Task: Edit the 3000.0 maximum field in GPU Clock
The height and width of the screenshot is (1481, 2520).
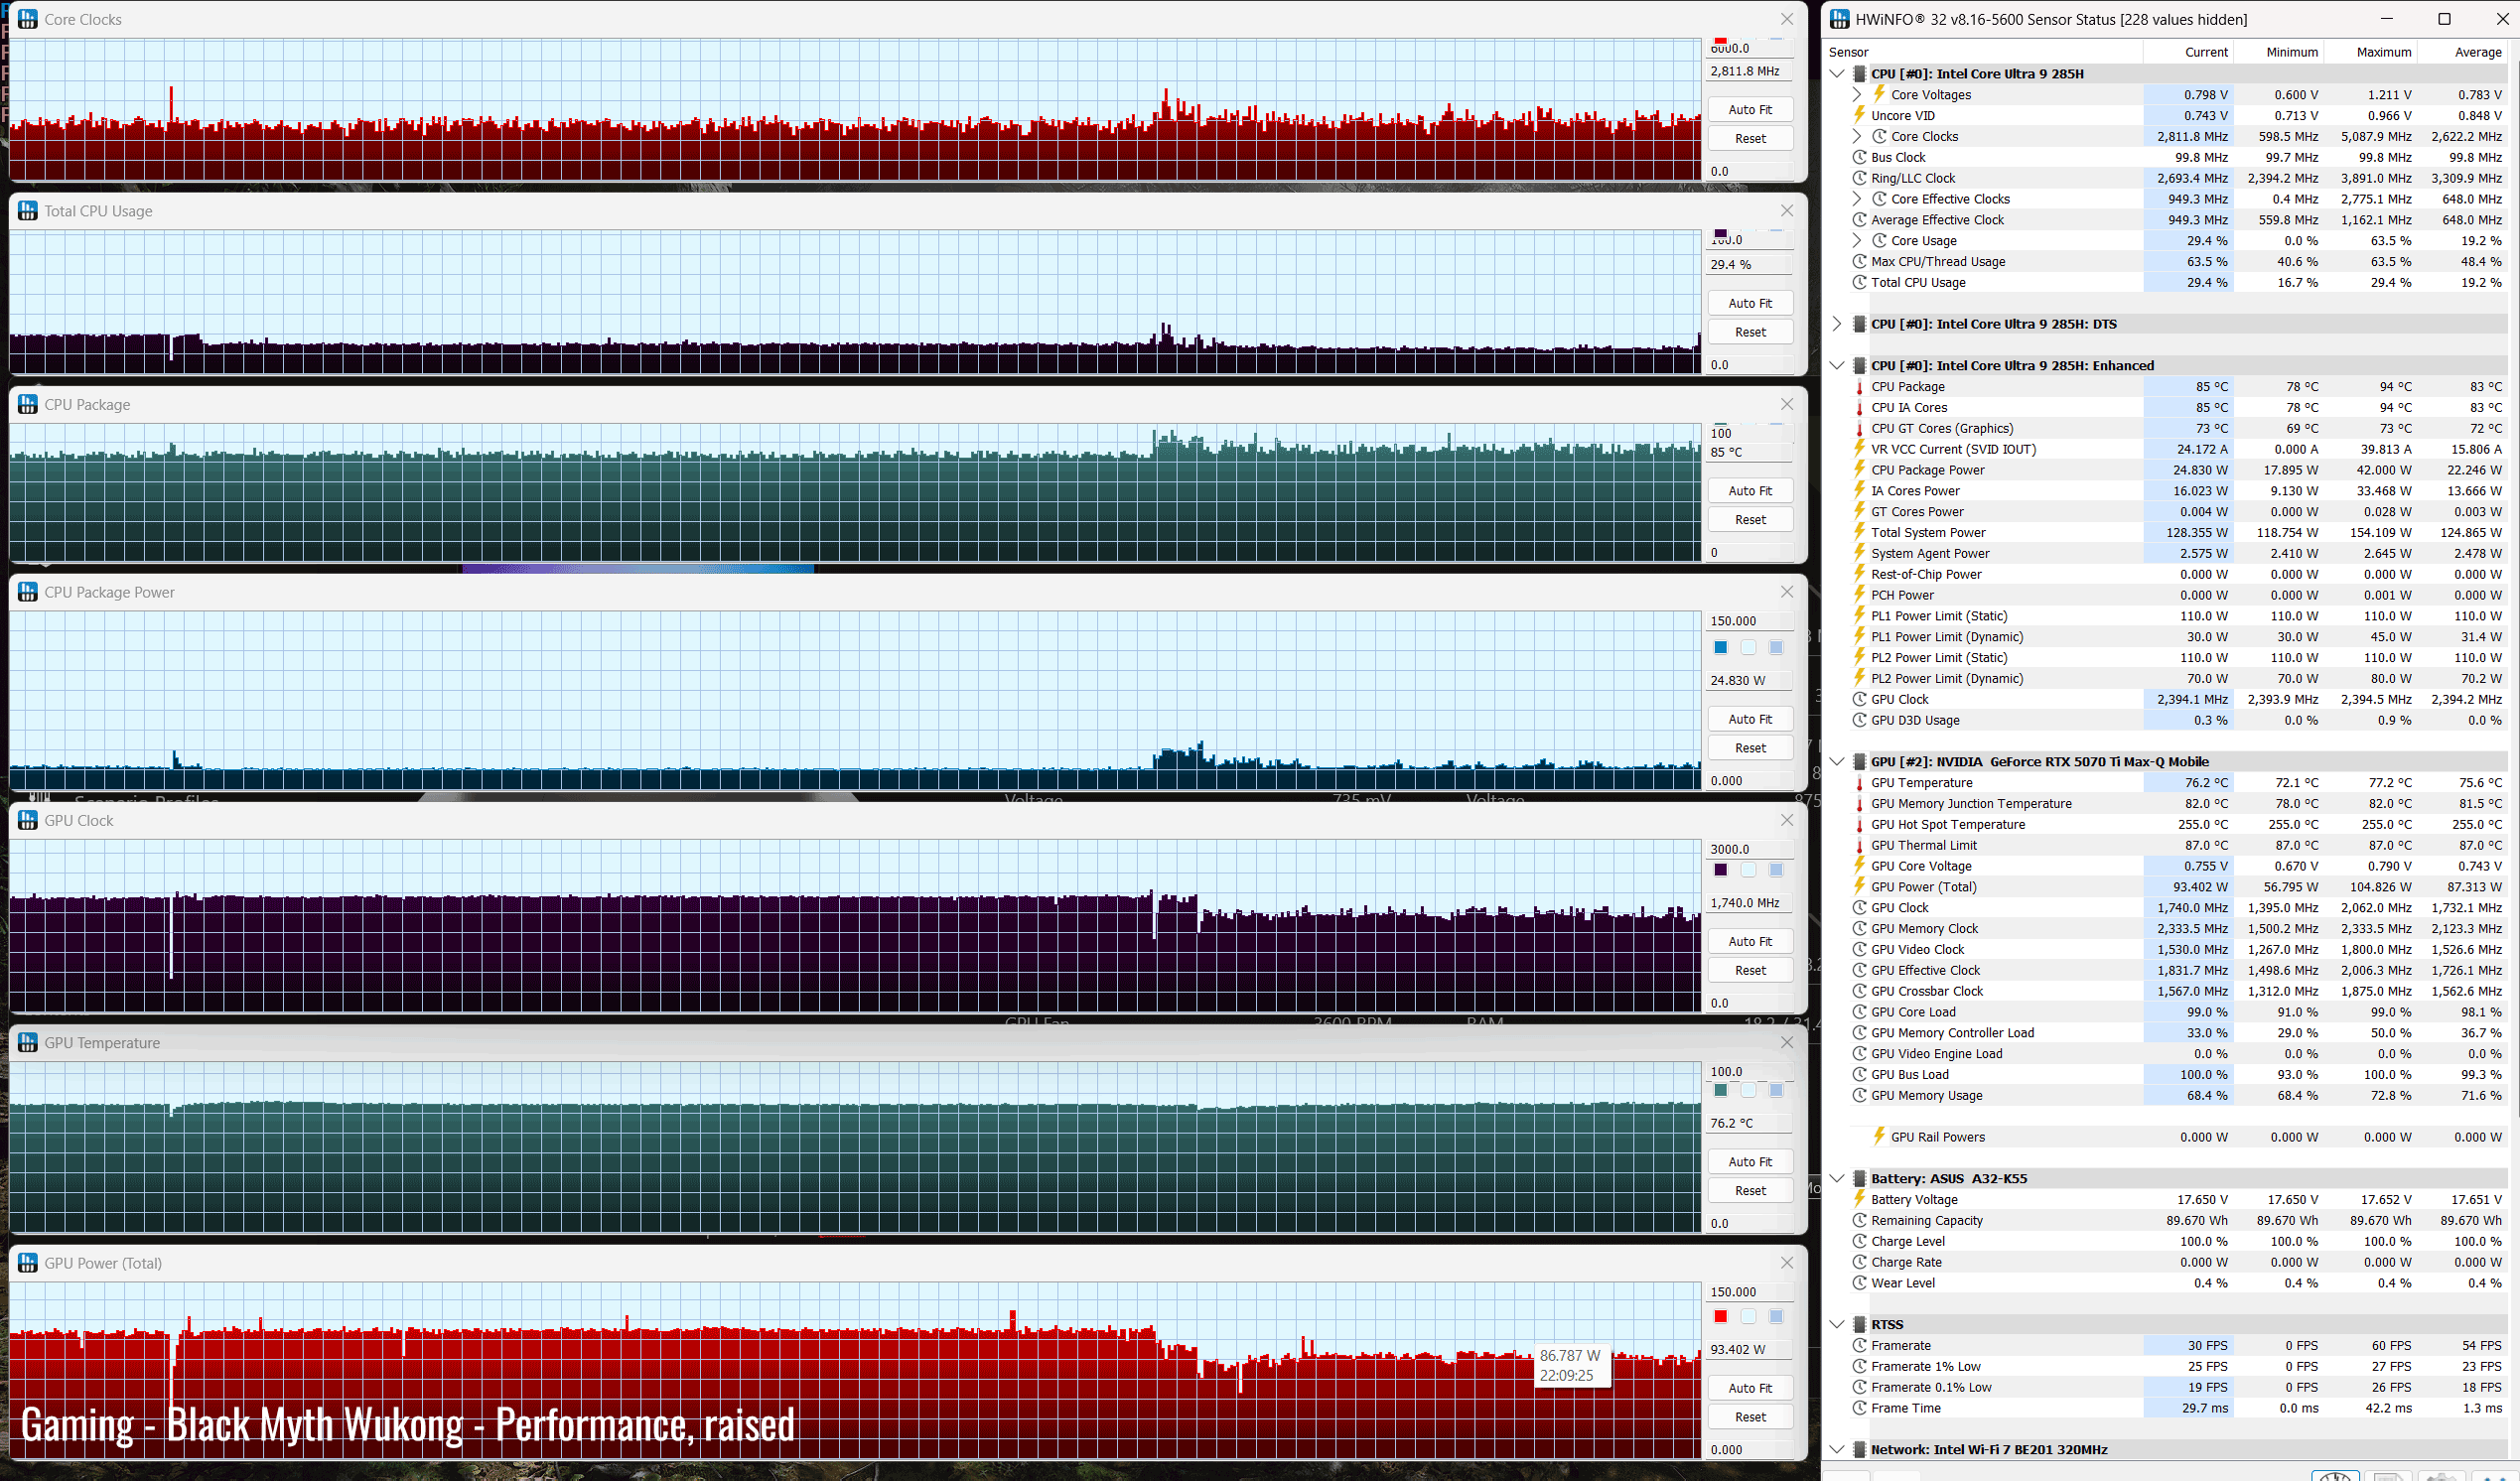Action: coord(1749,849)
